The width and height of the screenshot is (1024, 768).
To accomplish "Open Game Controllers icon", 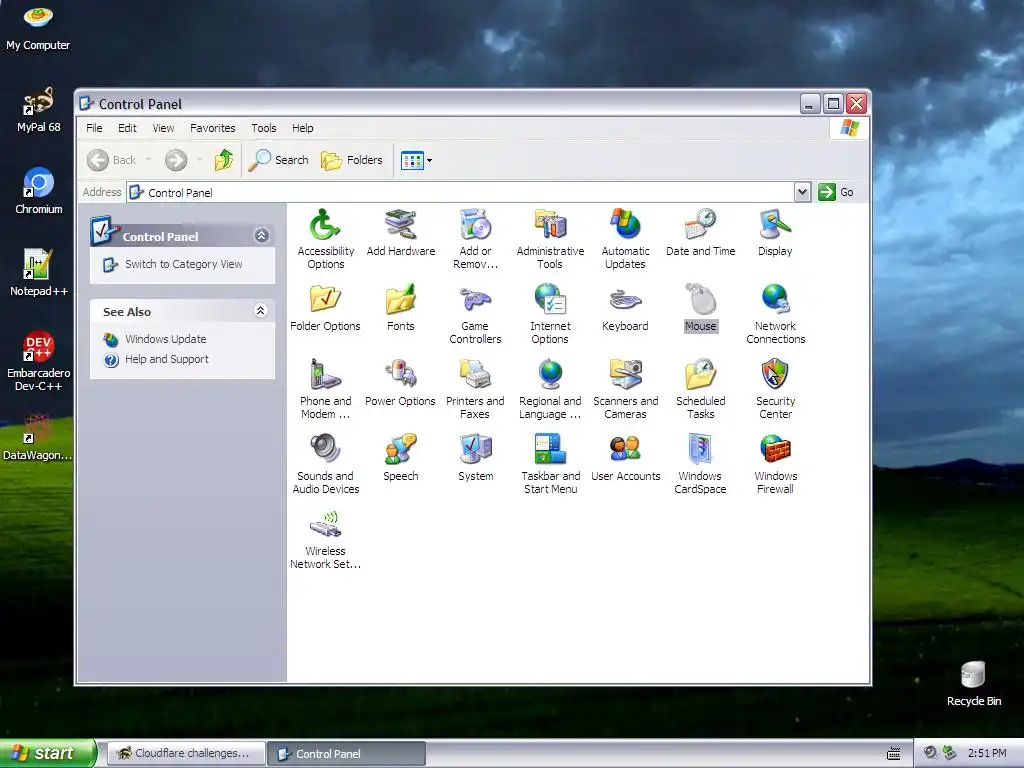I will pyautogui.click(x=475, y=300).
